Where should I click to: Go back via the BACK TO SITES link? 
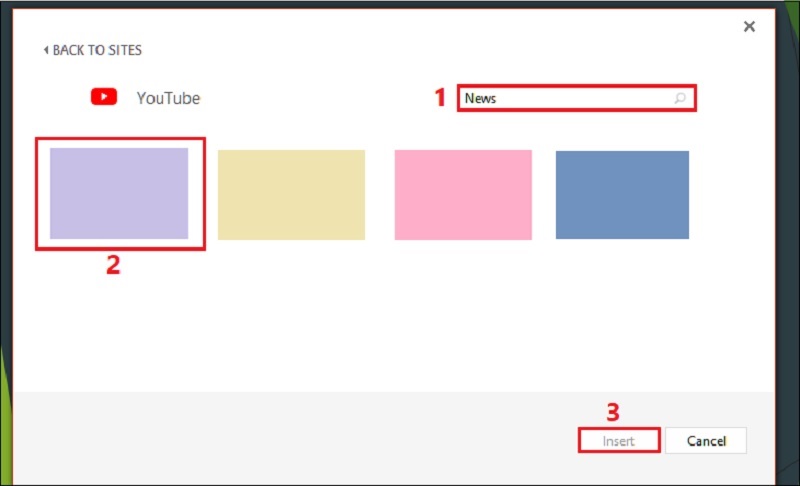point(97,50)
